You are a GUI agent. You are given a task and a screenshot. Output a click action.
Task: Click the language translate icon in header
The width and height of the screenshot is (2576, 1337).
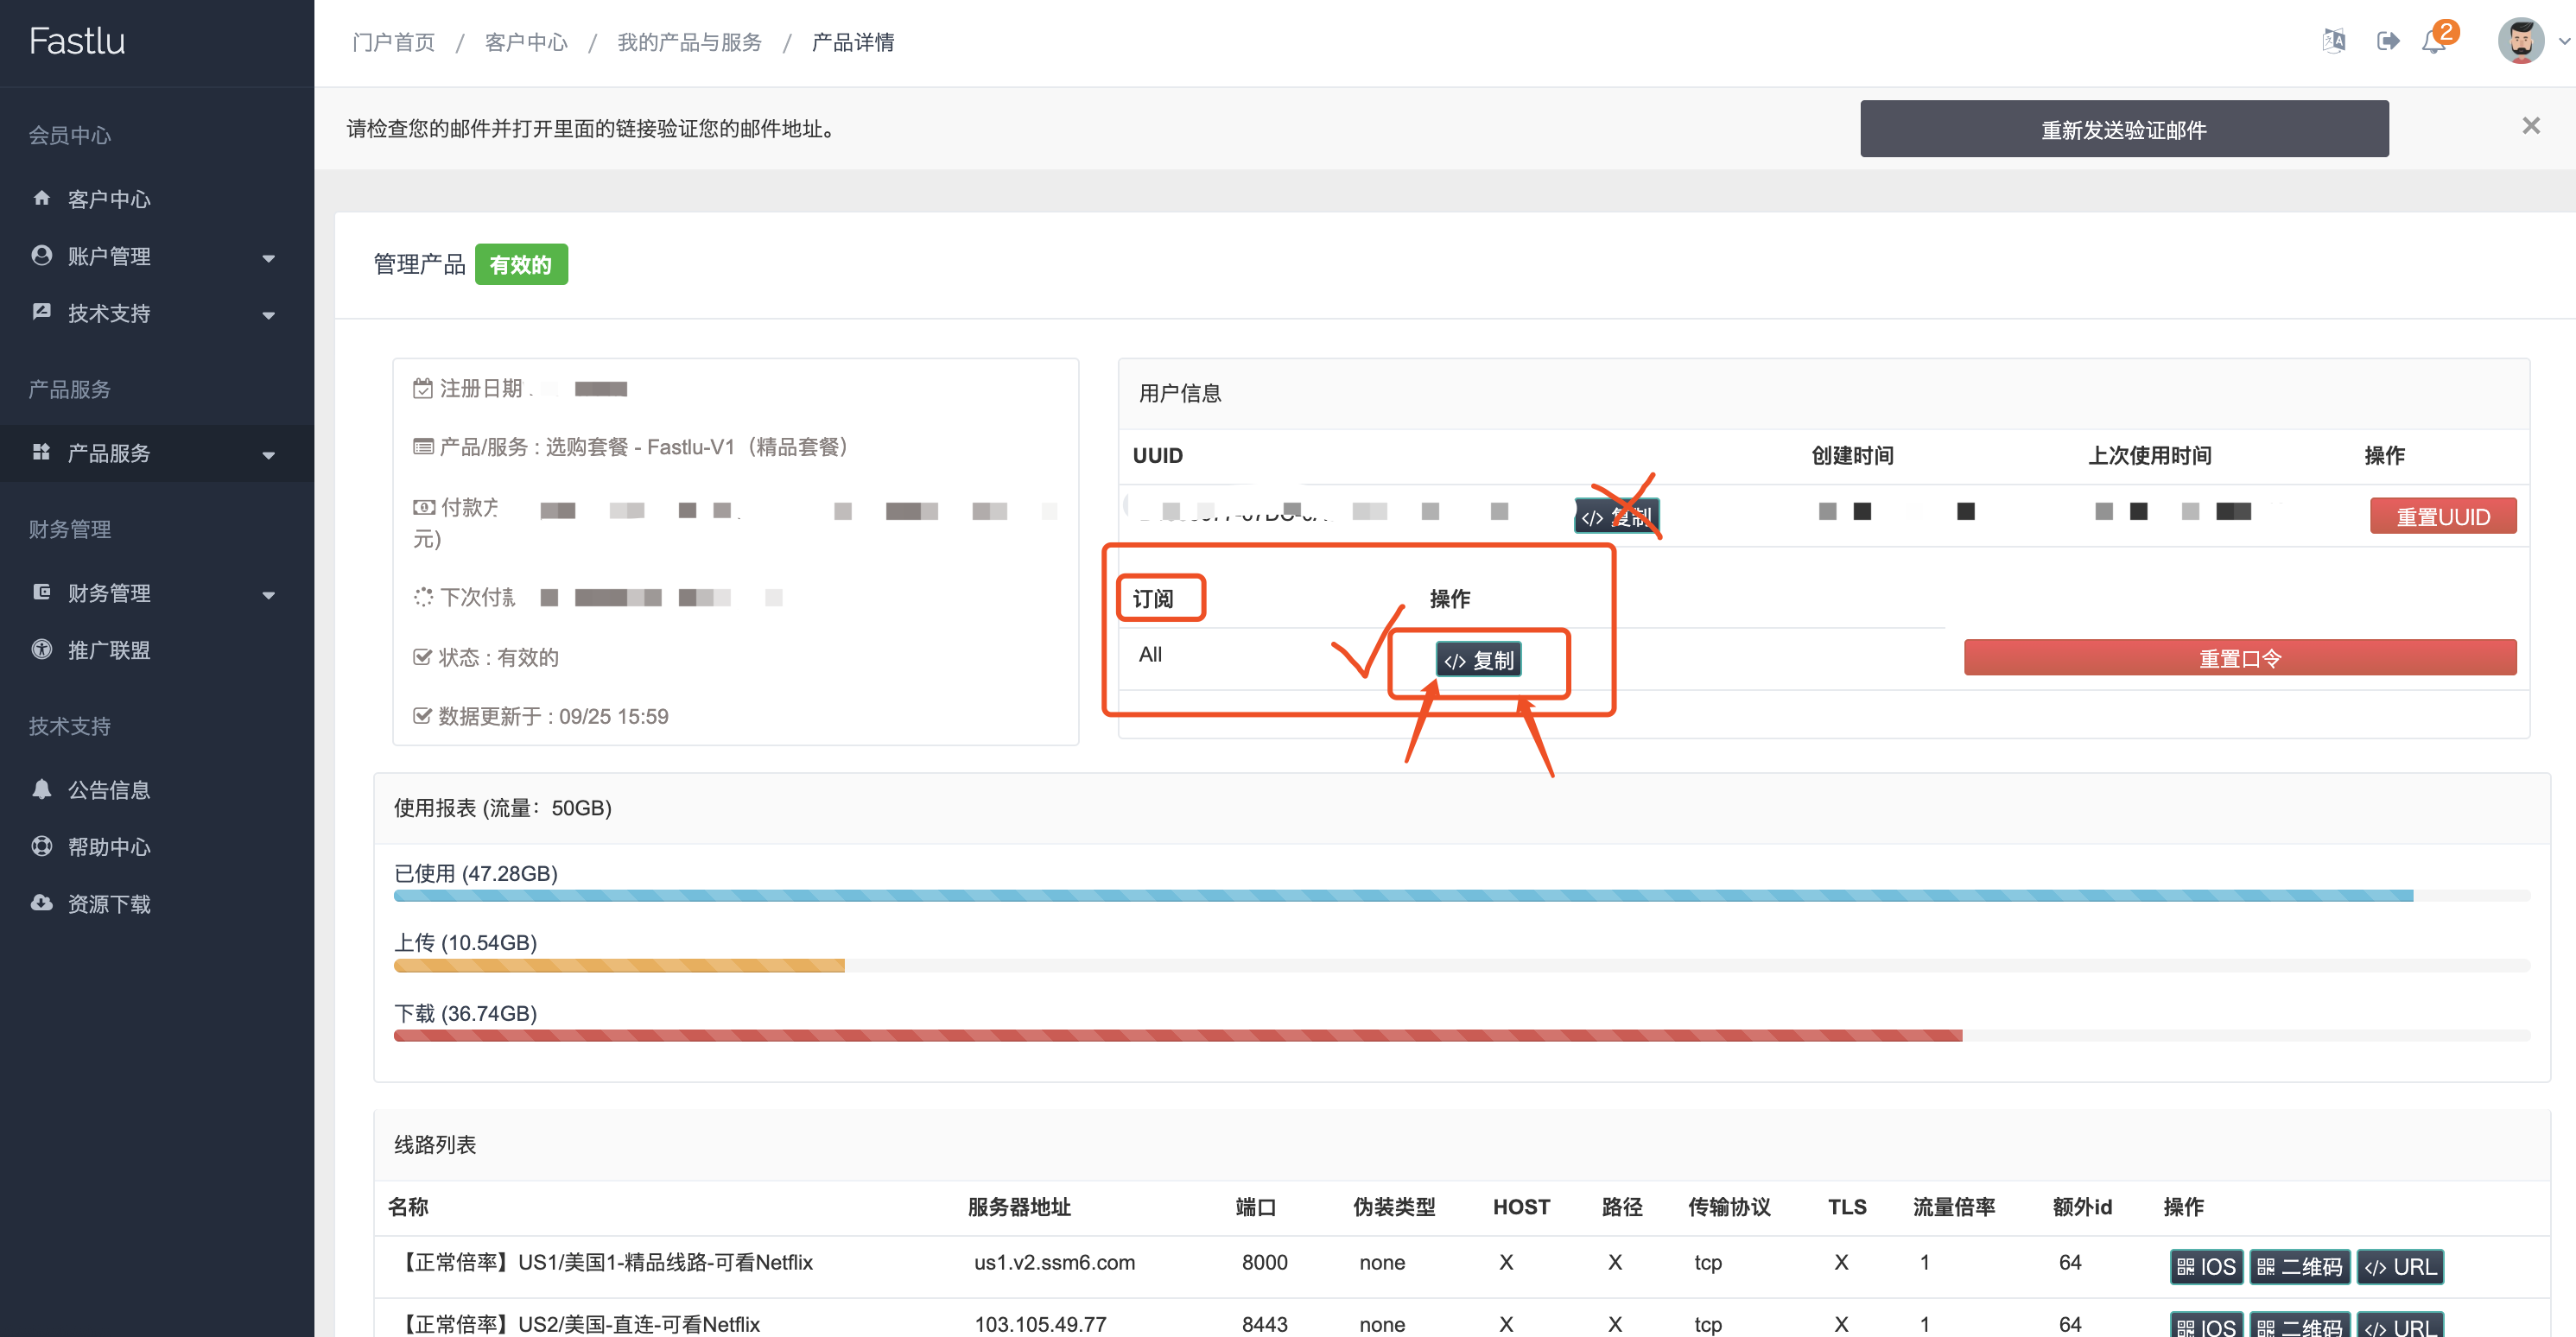(x=2333, y=41)
